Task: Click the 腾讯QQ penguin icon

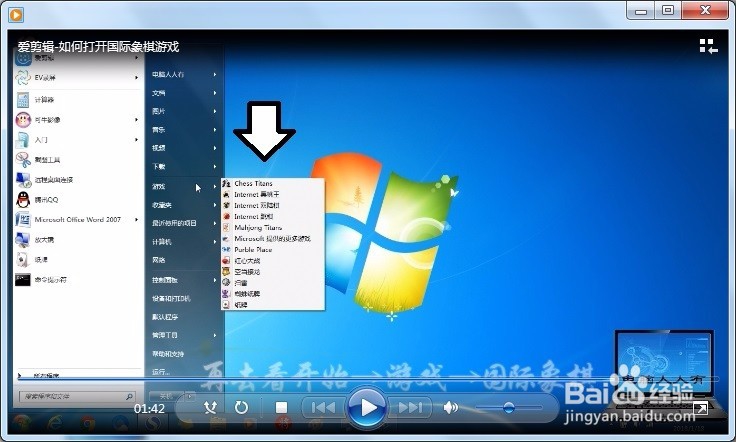Action: 23,200
